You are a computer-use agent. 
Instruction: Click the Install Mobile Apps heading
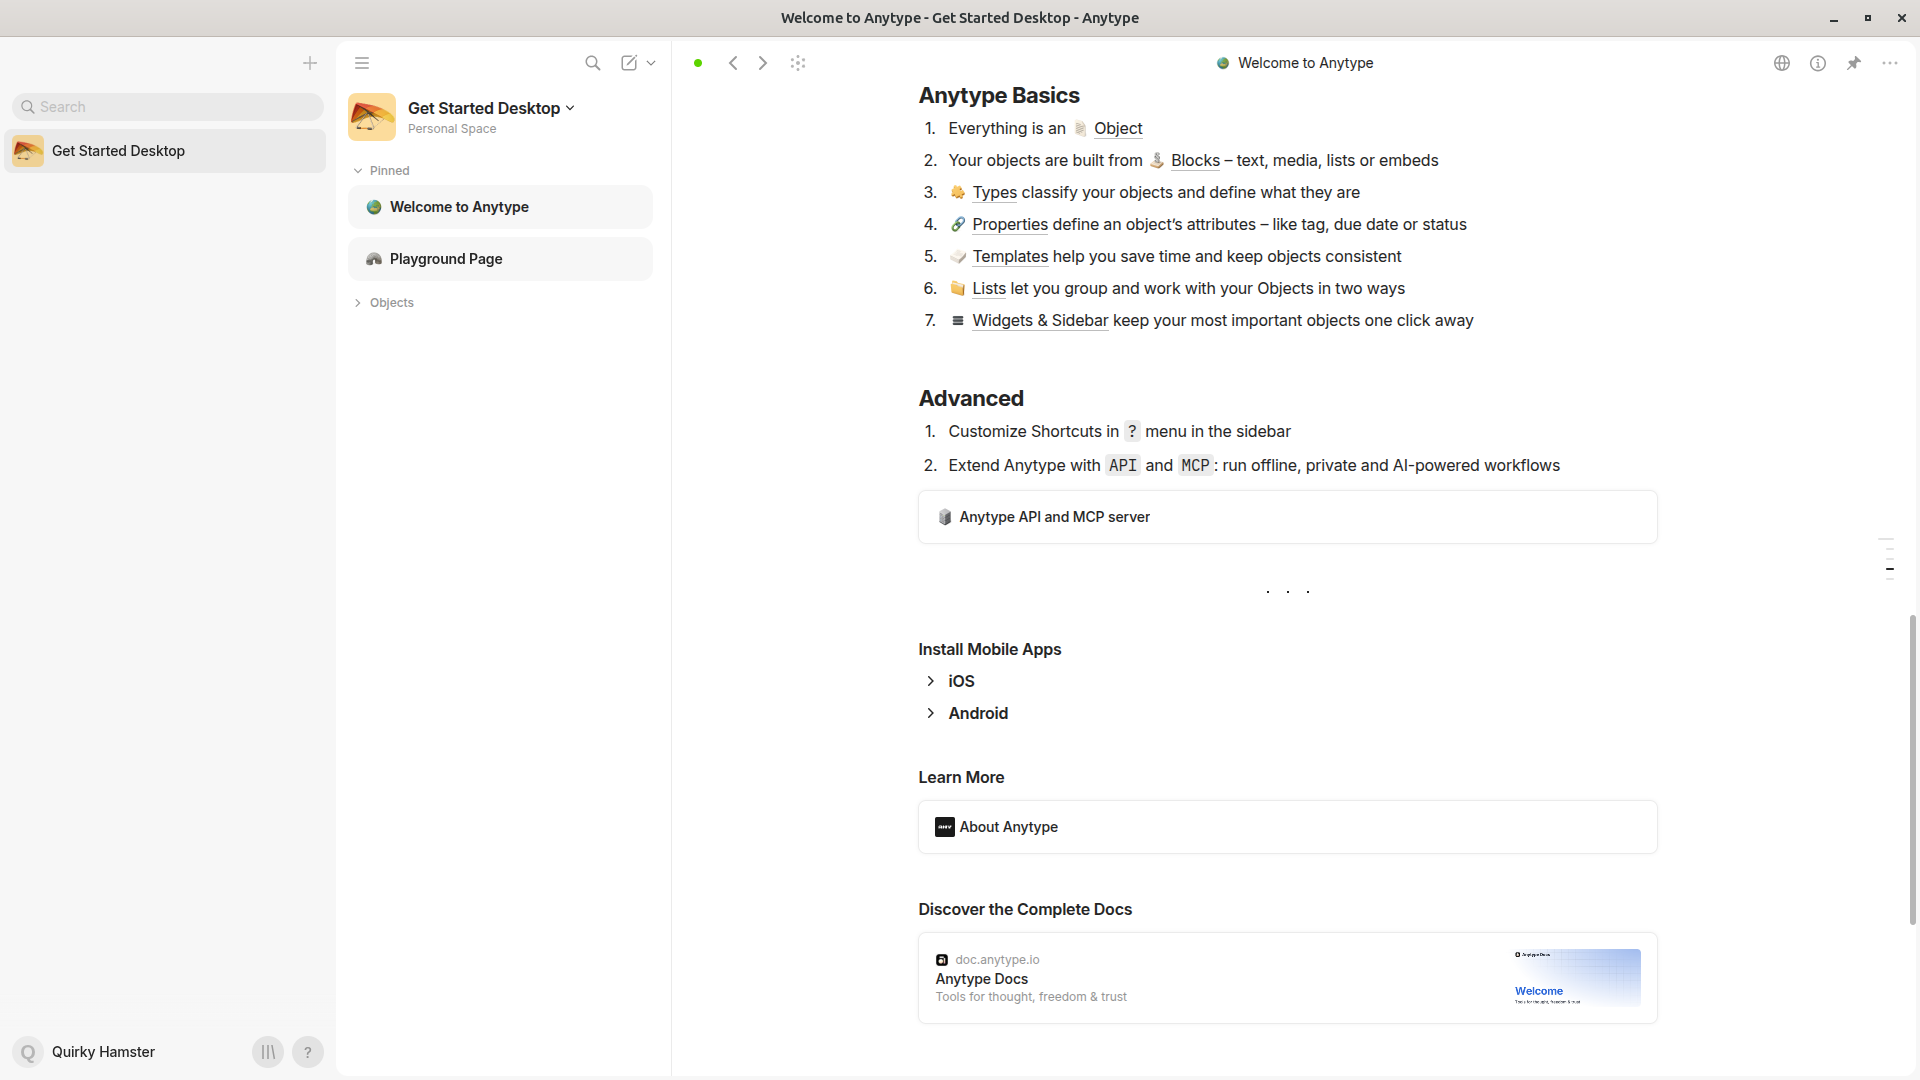[990, 649]
